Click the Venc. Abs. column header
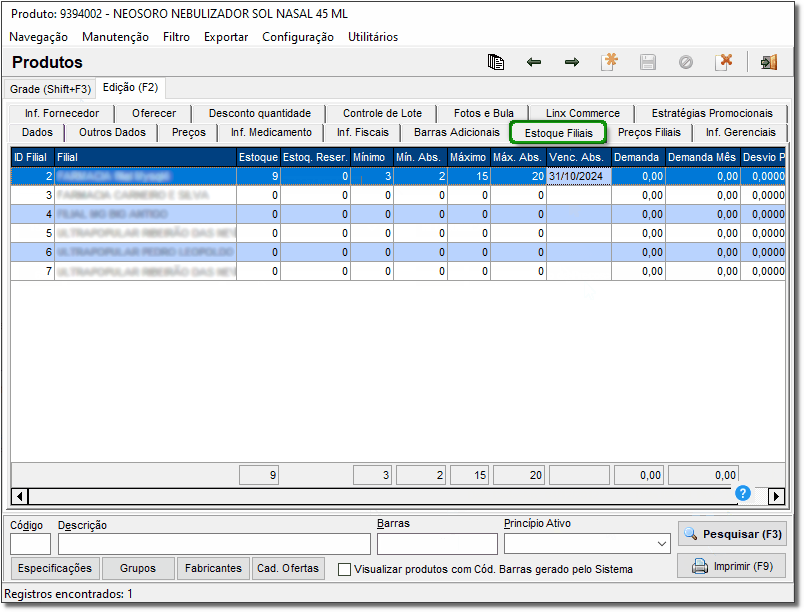804x612 pixels. [579, 157]
